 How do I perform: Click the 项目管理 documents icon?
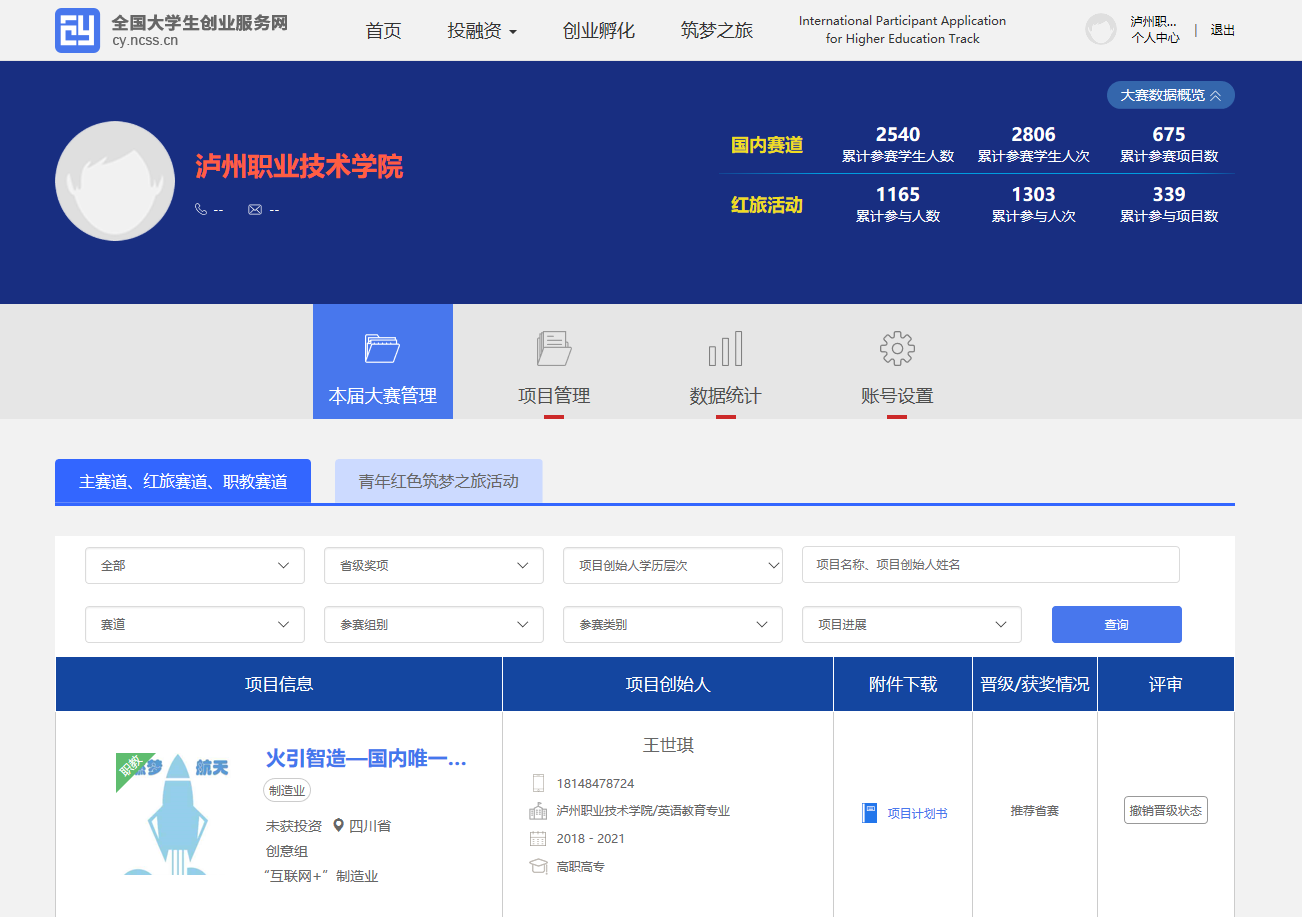(x=554, y=349)
